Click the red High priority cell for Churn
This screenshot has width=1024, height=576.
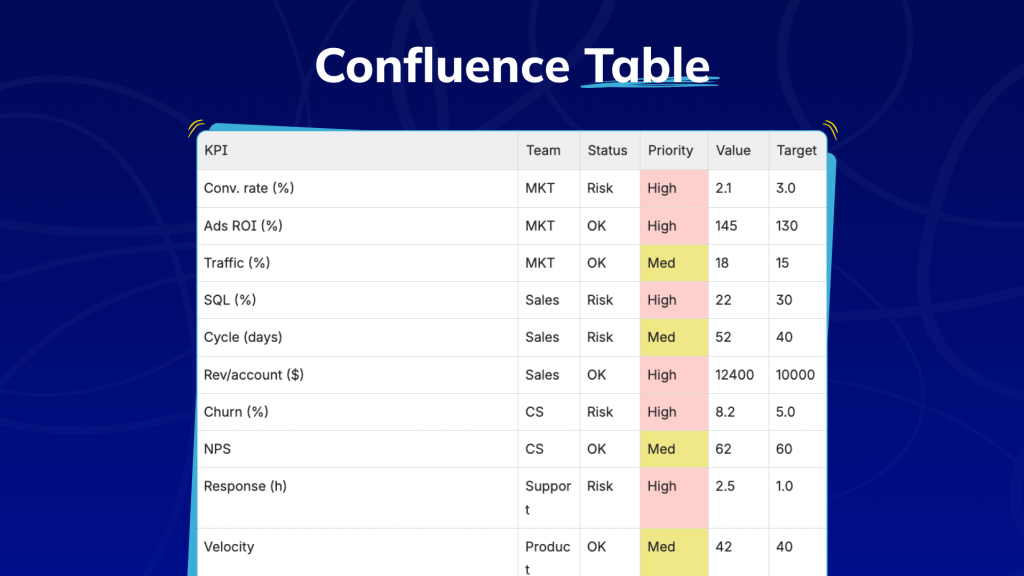pyautogui.click(x=672, y=412)
